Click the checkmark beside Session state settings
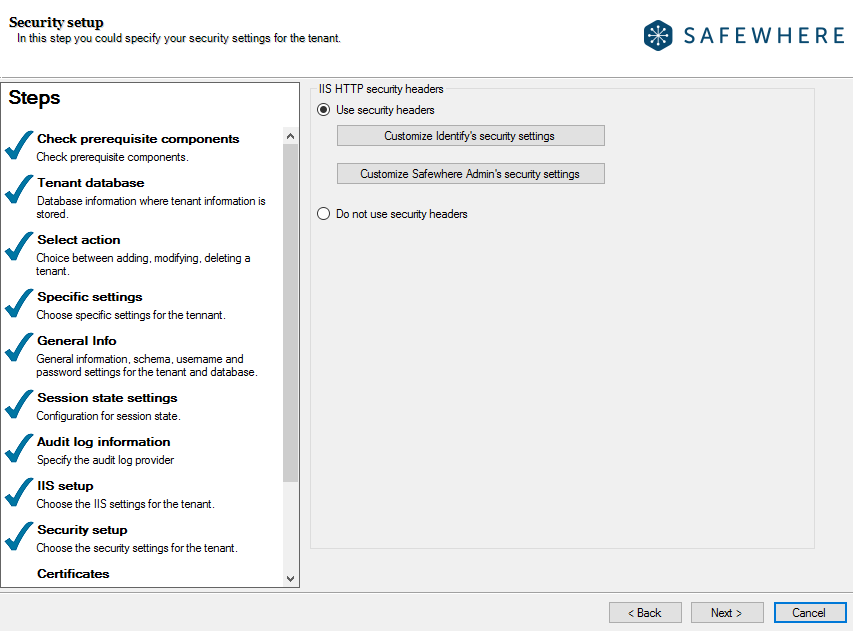The width and height of the screenshot is (853, 631). (x=18, y=406)
